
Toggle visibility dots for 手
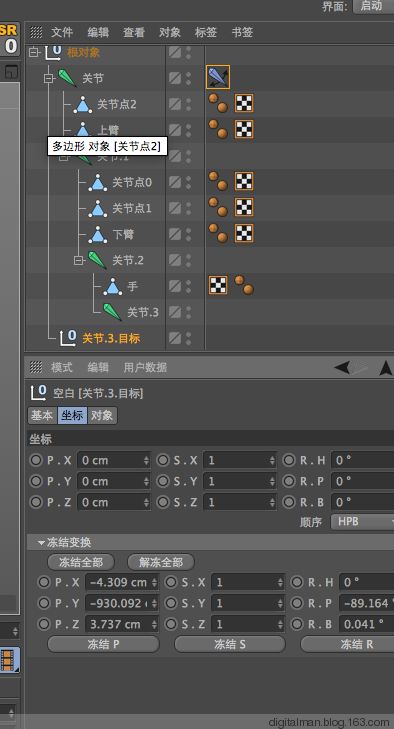[x=188, y=286]
